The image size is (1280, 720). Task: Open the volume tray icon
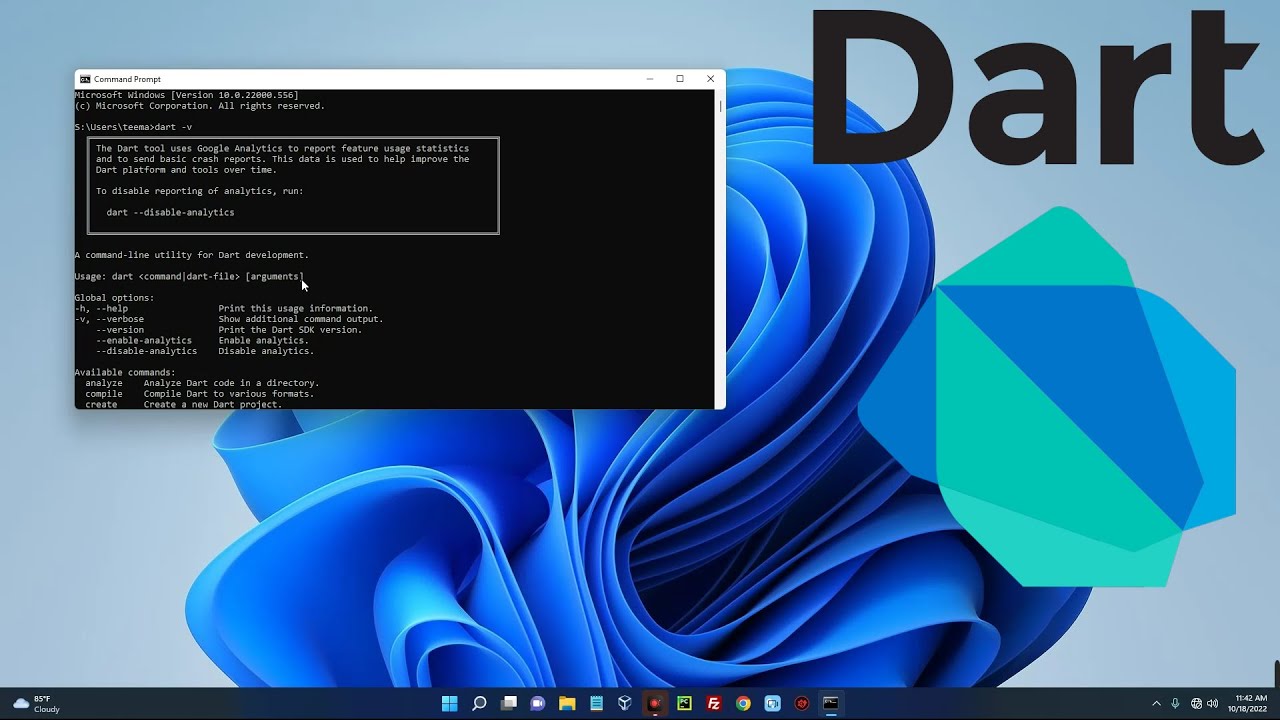[1213, 703]
